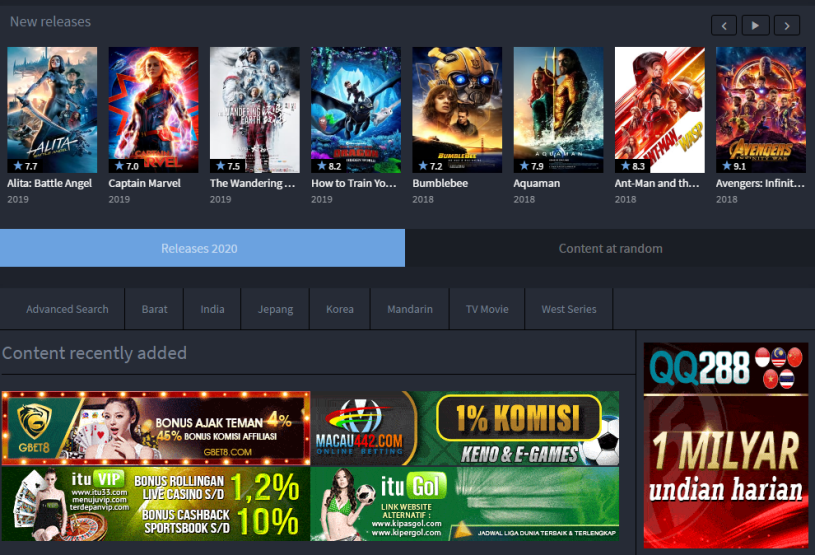815x555 pixels.
Task: Open The Wandering Earth poster
Action: (255, 110)
